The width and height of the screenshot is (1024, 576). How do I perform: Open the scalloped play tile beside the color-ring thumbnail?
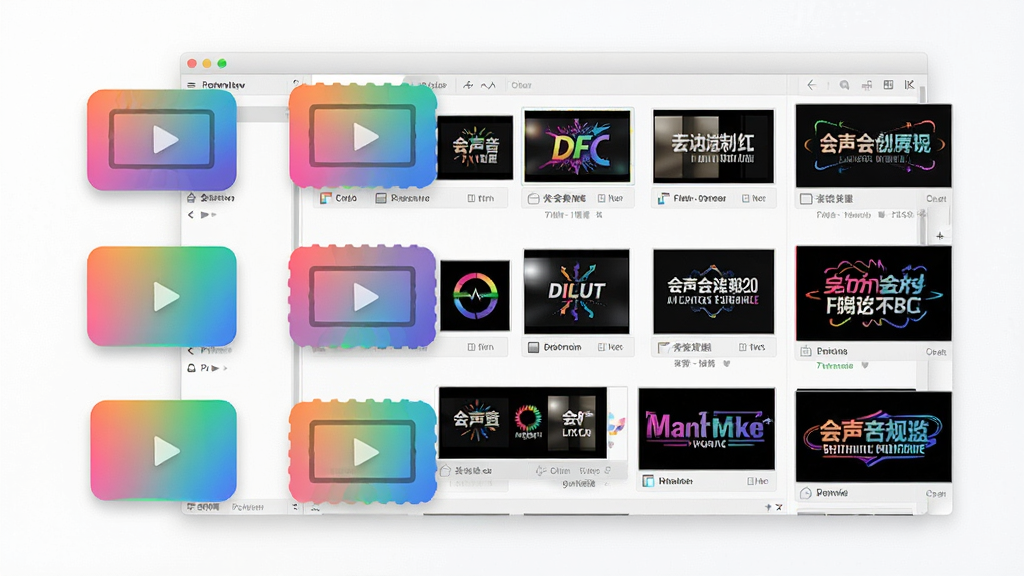[x=362, y=296]
